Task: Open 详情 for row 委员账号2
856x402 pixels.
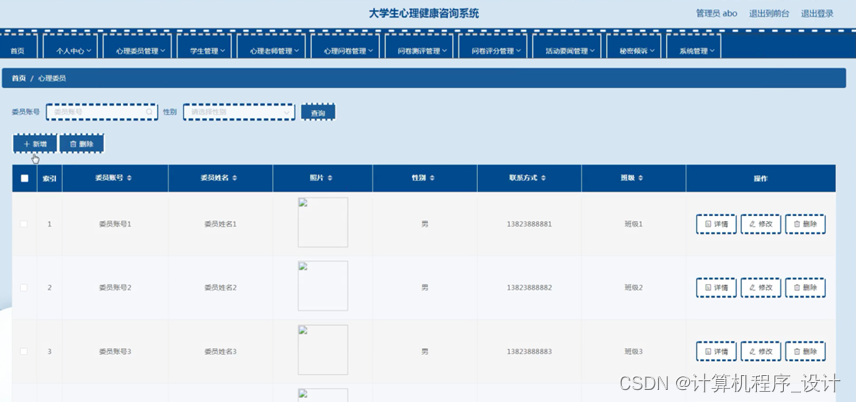Action: point(716,287)
